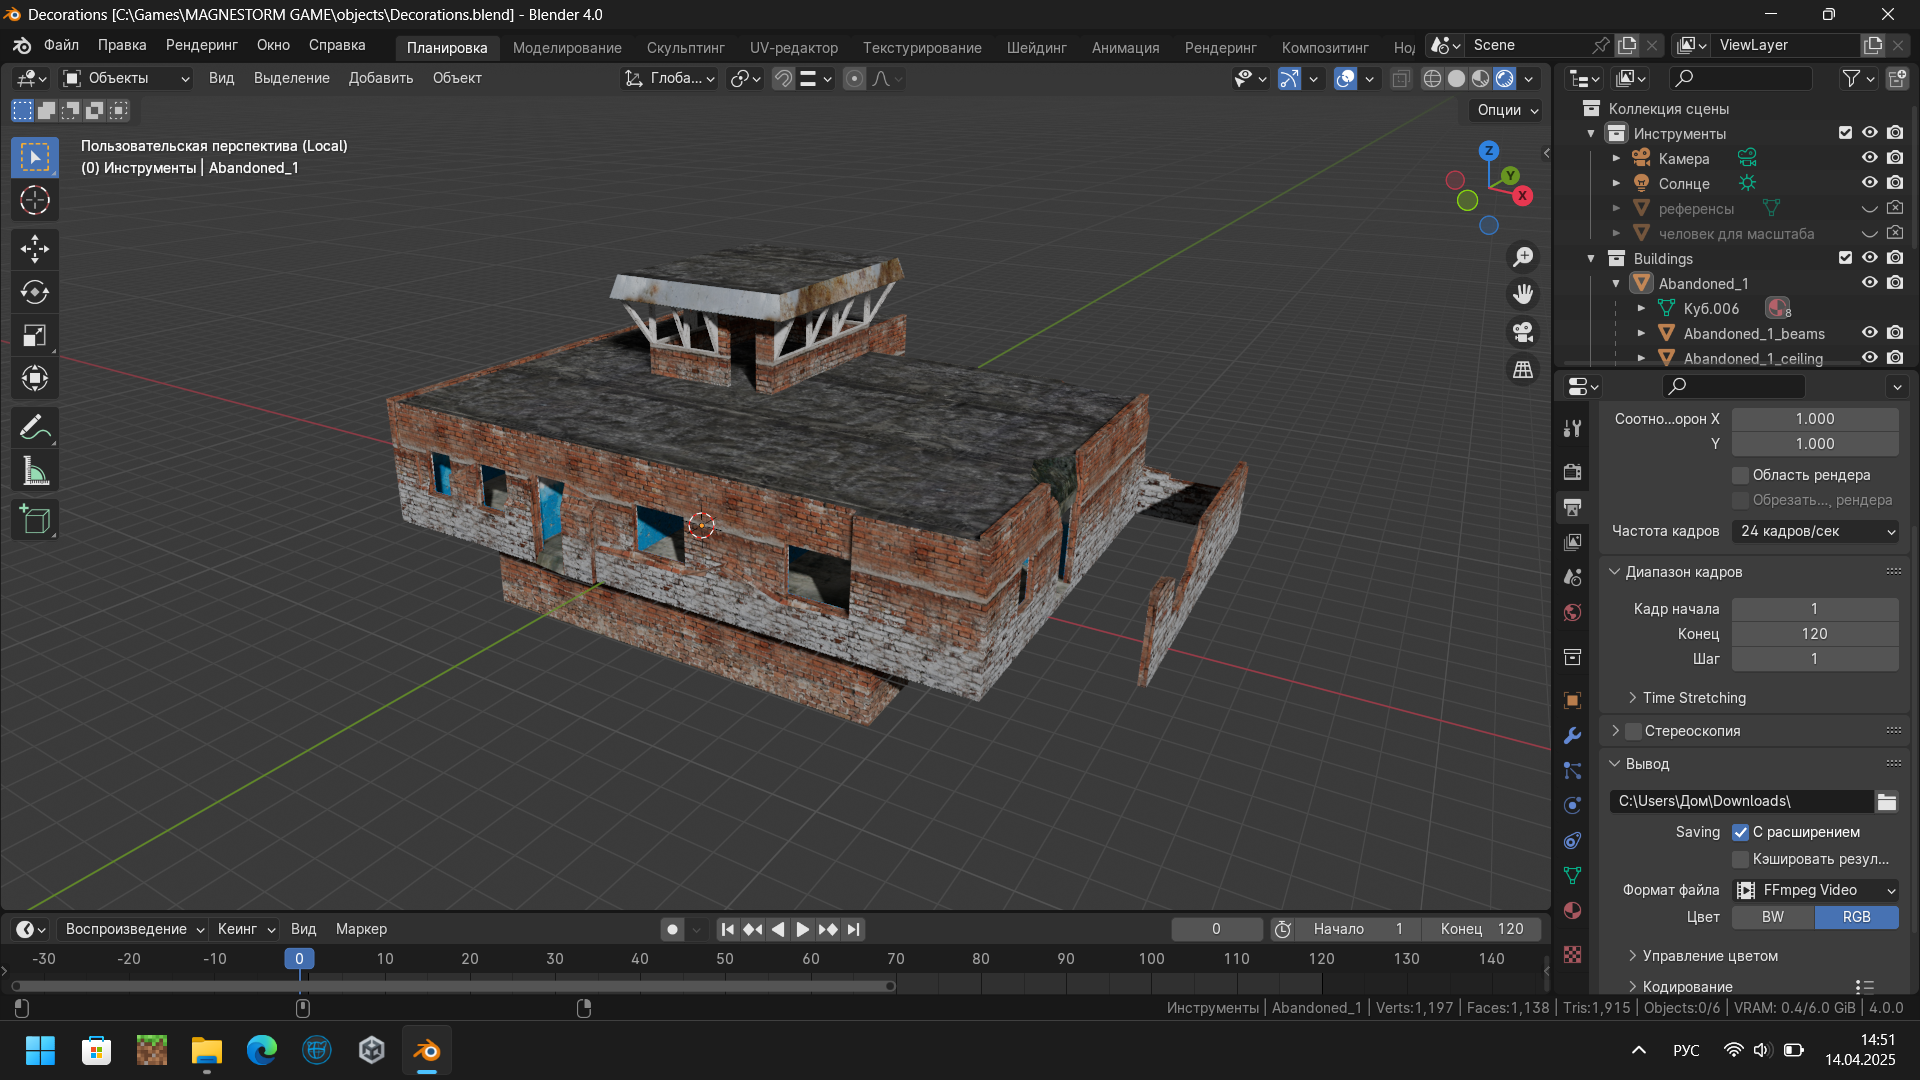1920x1080 pixels.
Task: Hide Abandoned_1_beams with eye icon
Action: 1869,333
